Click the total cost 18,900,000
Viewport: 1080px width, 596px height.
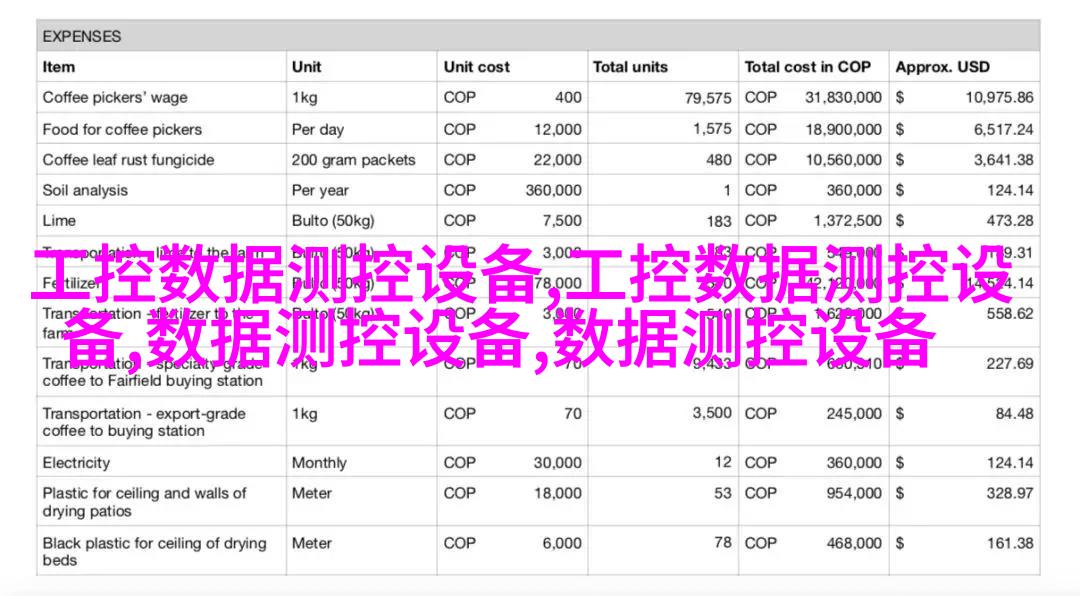click(843, 130)
